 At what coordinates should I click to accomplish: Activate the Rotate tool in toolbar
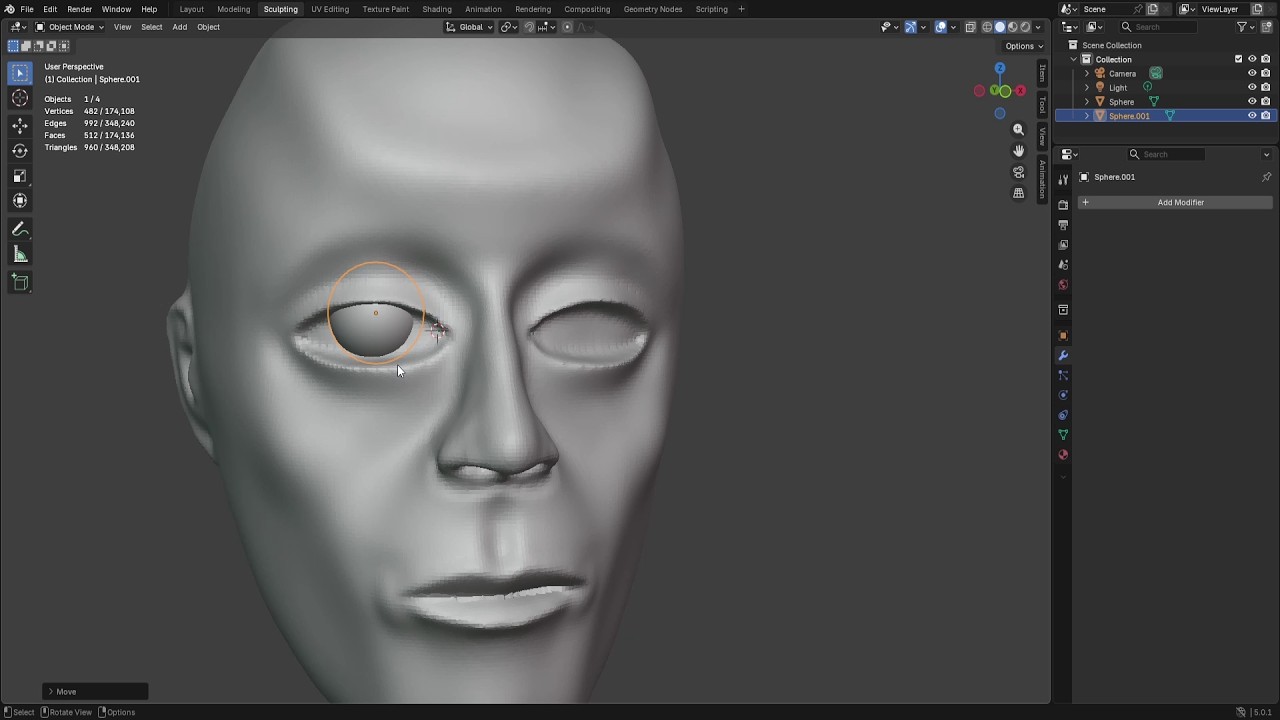click(x=20, y=151)
